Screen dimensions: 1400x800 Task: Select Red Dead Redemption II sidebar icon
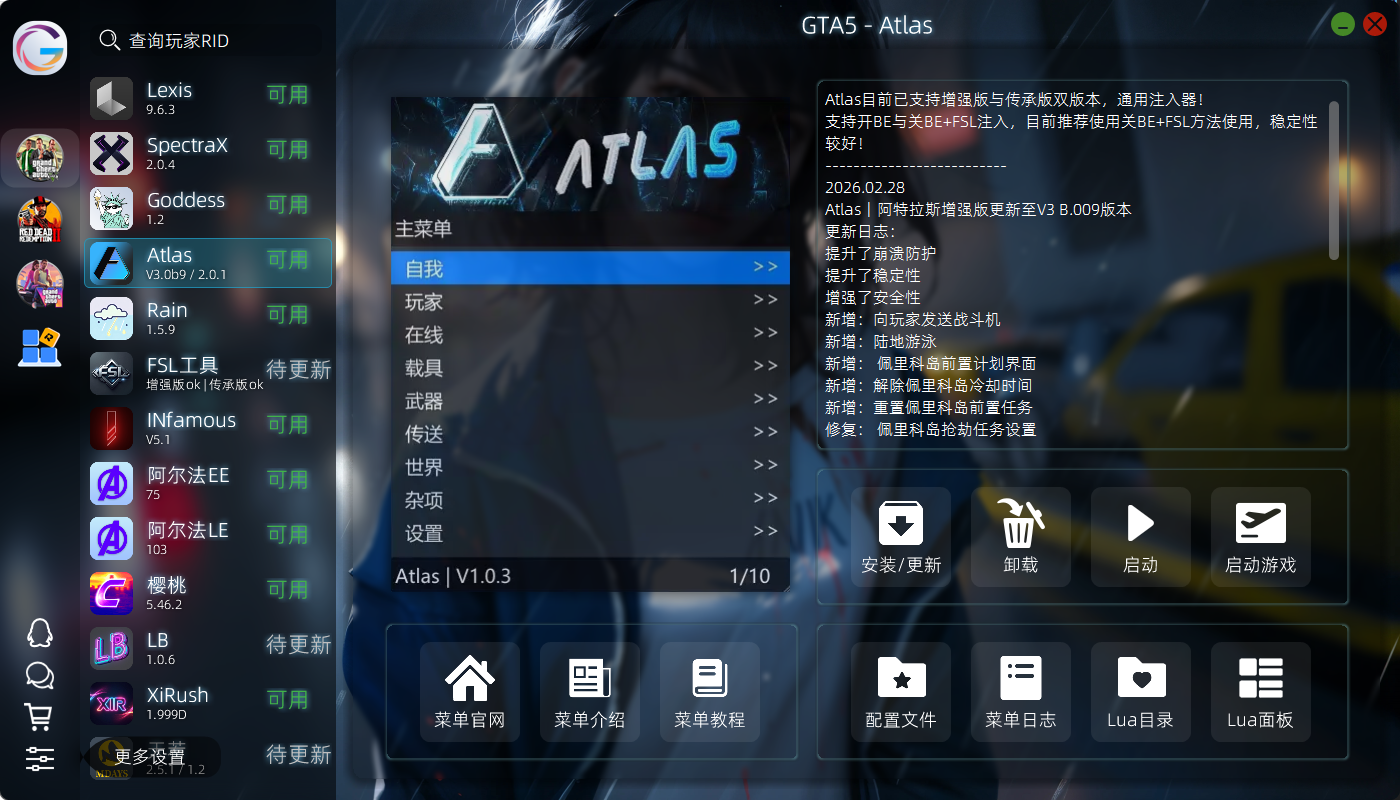coord(40,221)
